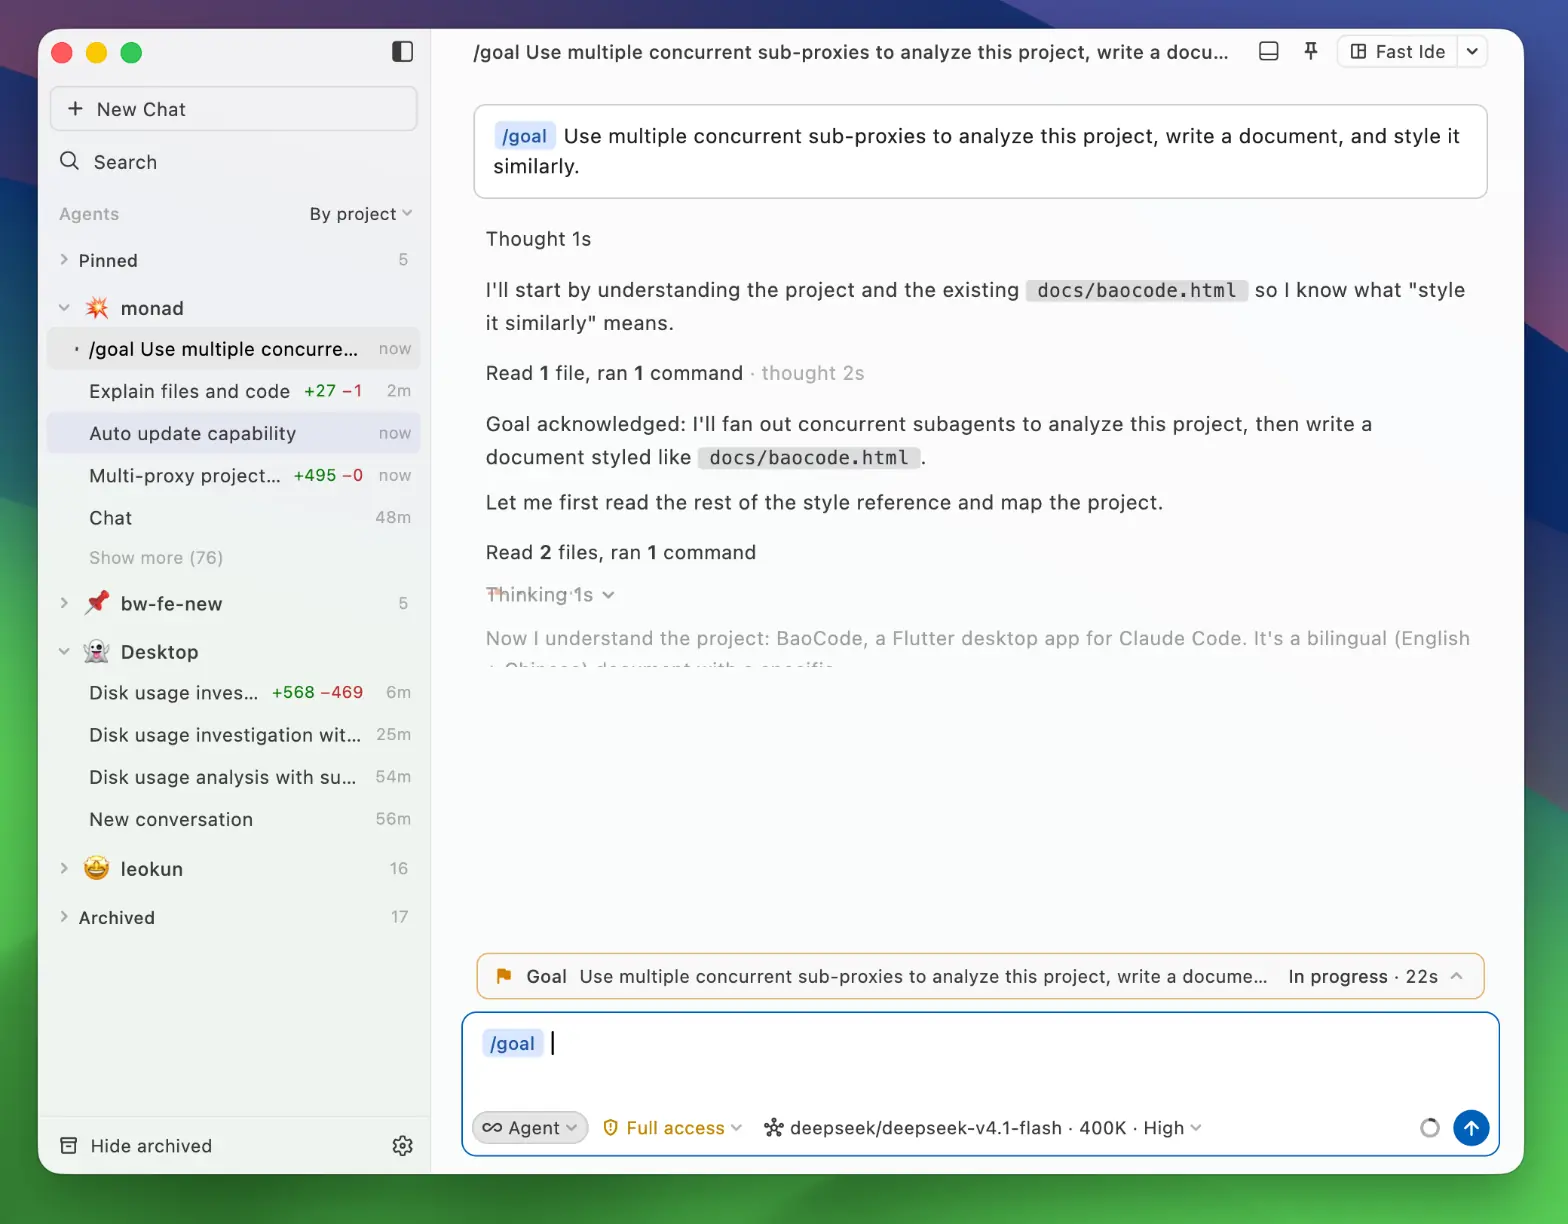Viewport: 1568px width, 1224px height.
Task: Click the orange Goal flag icon
Action: click(x=504, y=976)
